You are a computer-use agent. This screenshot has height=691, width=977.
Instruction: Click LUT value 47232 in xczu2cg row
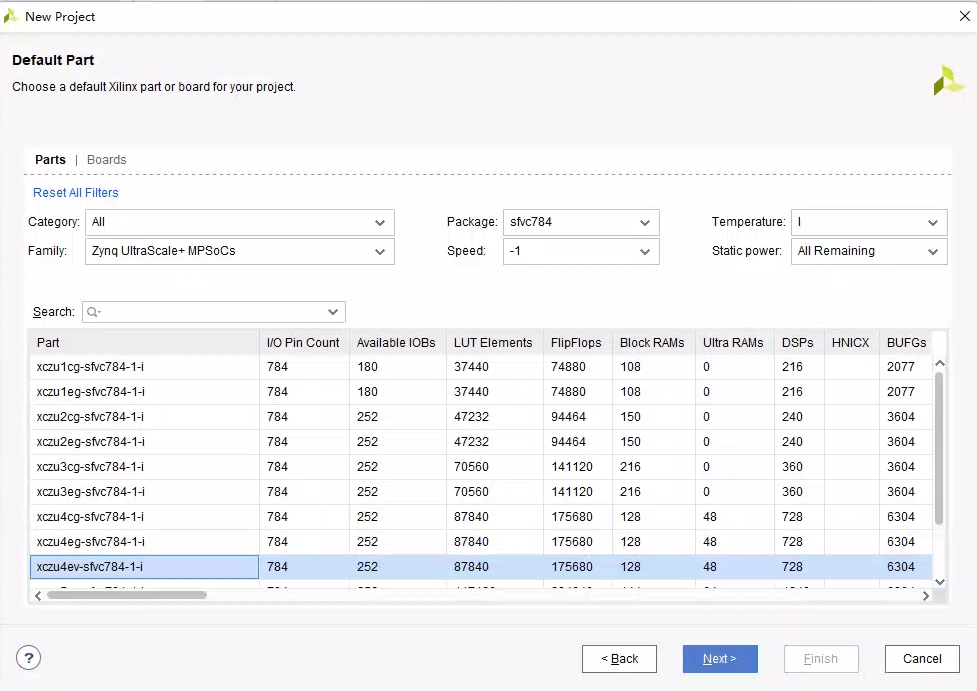tap(471, 417)
